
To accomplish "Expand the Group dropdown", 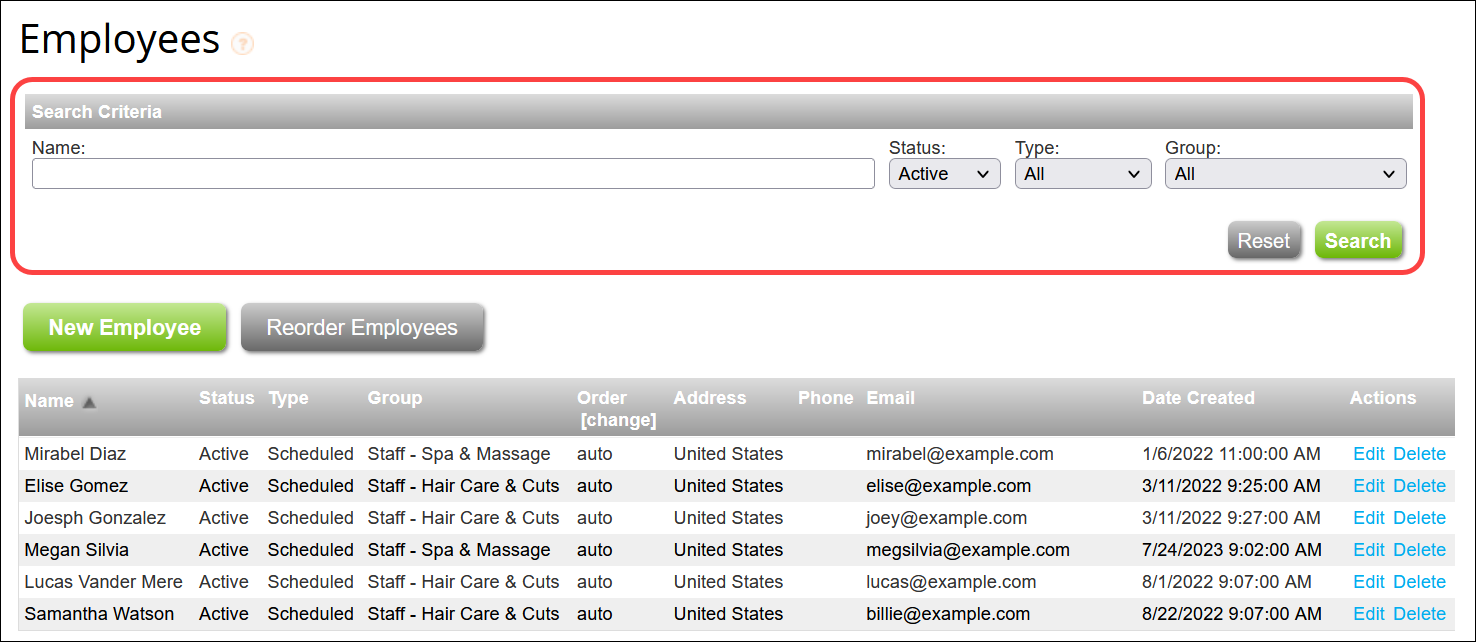I will point(1285,174).
